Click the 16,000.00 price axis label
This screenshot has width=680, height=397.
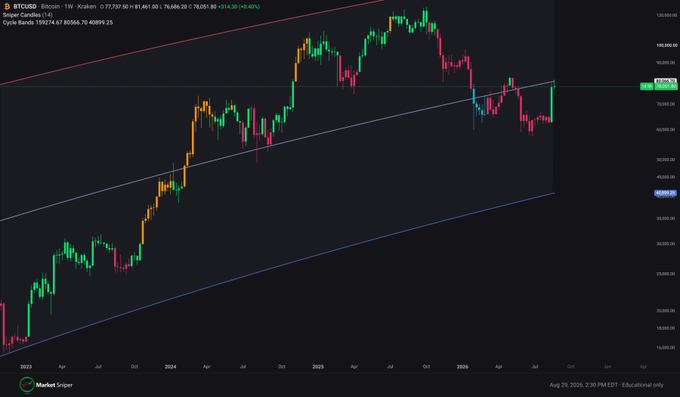point(667,347)
